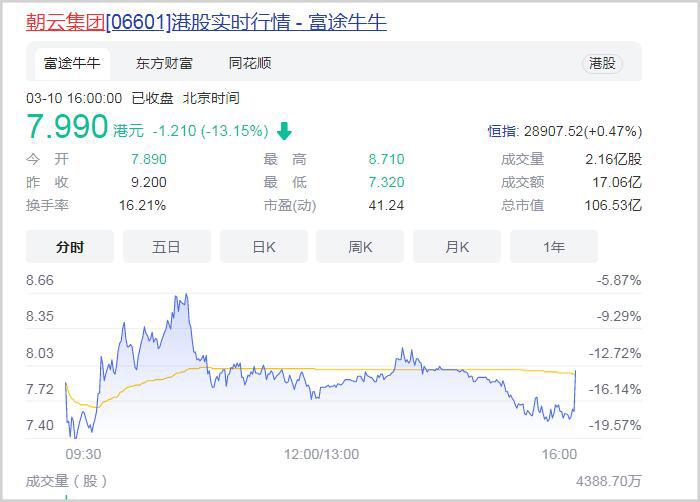The width and height of the screenshot is (700, 502).
Task: Click the volume figure 4388.70万
Action: pos(608,481)
